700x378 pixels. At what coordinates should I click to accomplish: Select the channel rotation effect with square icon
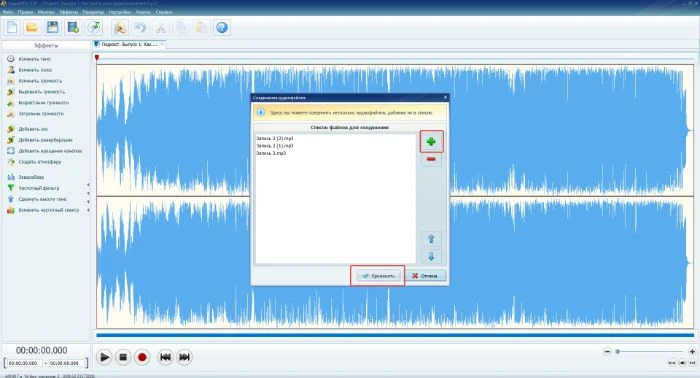44,151
